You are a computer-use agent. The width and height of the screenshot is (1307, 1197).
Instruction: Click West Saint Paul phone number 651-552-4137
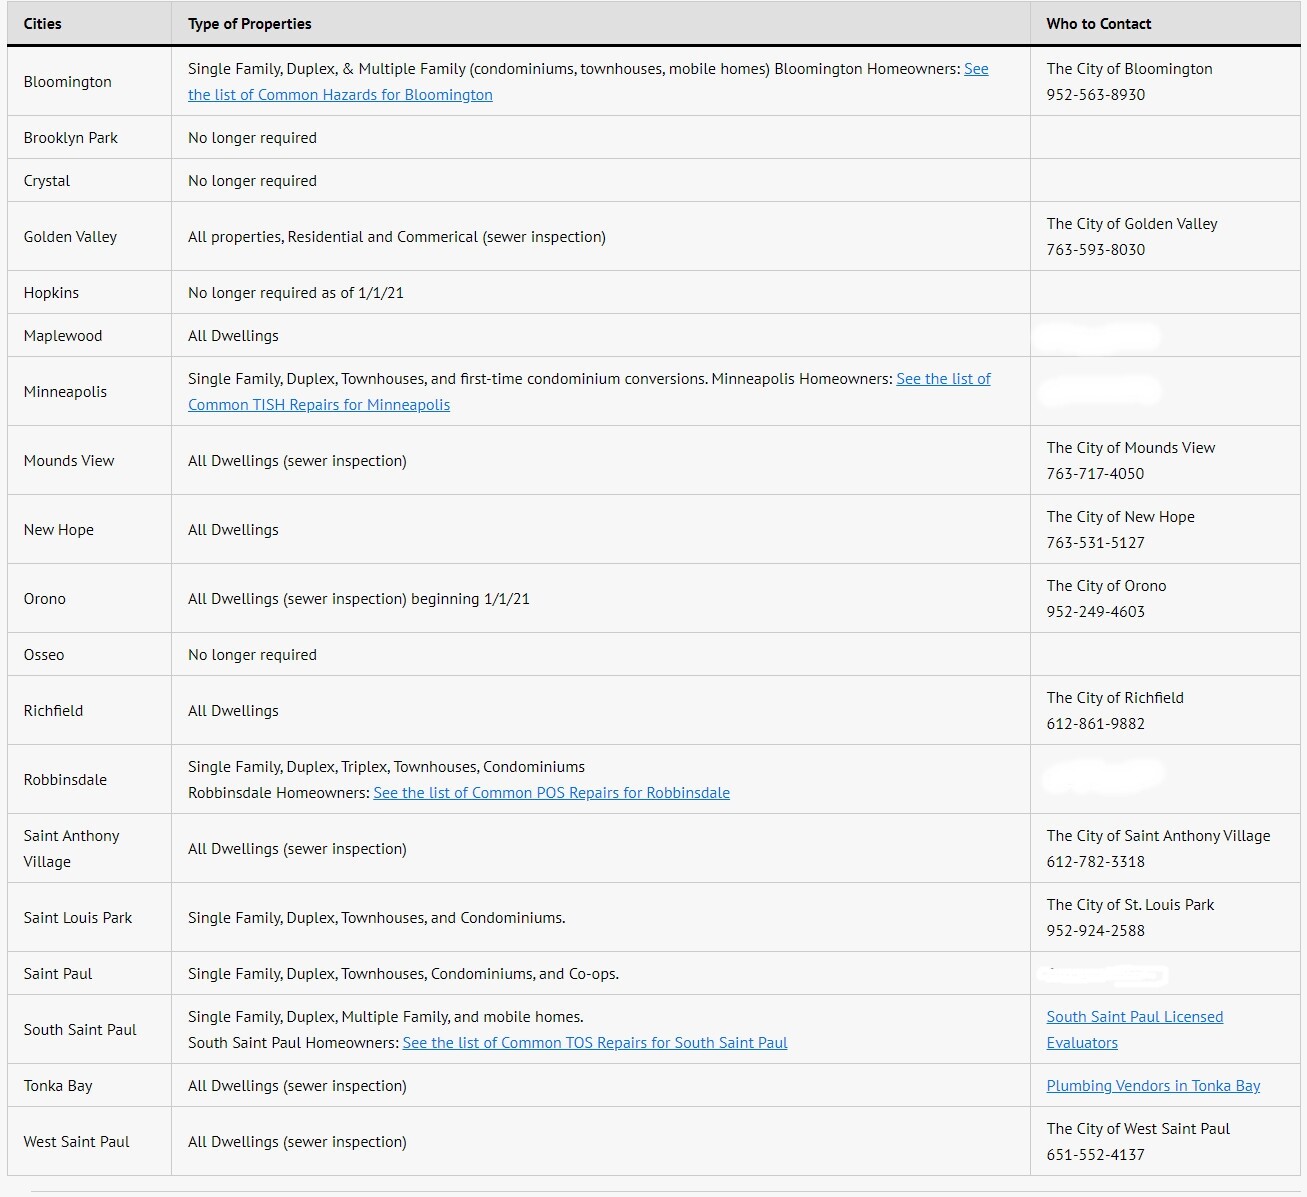(x=1096, y=1155)
